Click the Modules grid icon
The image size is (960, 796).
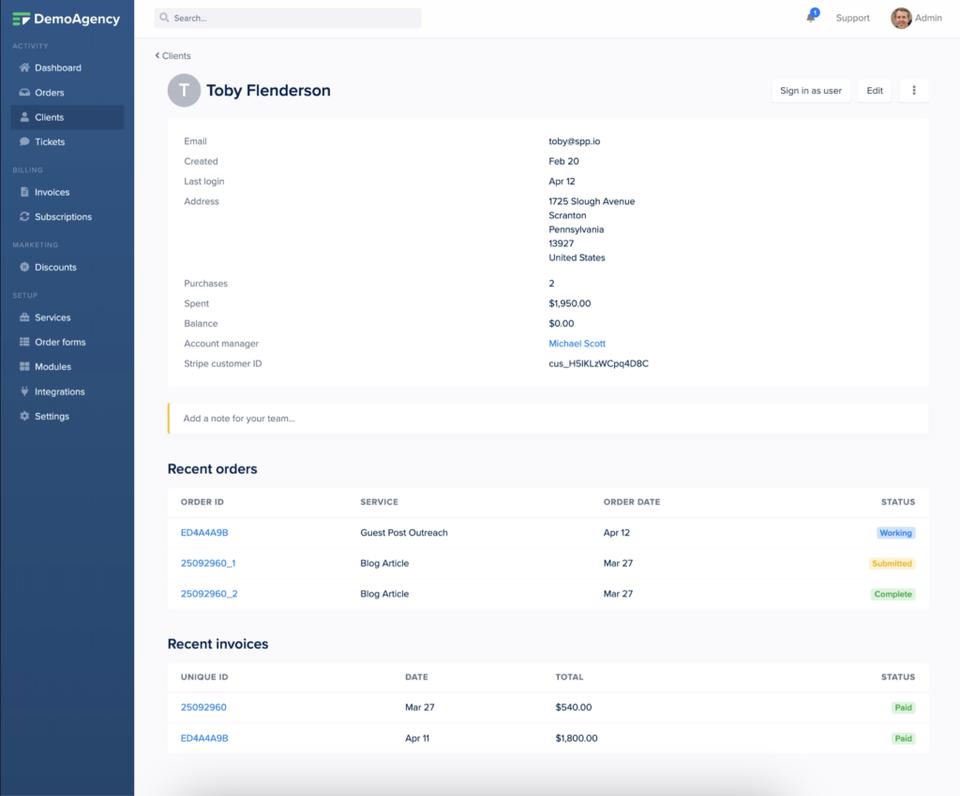(x=24, y=366)
